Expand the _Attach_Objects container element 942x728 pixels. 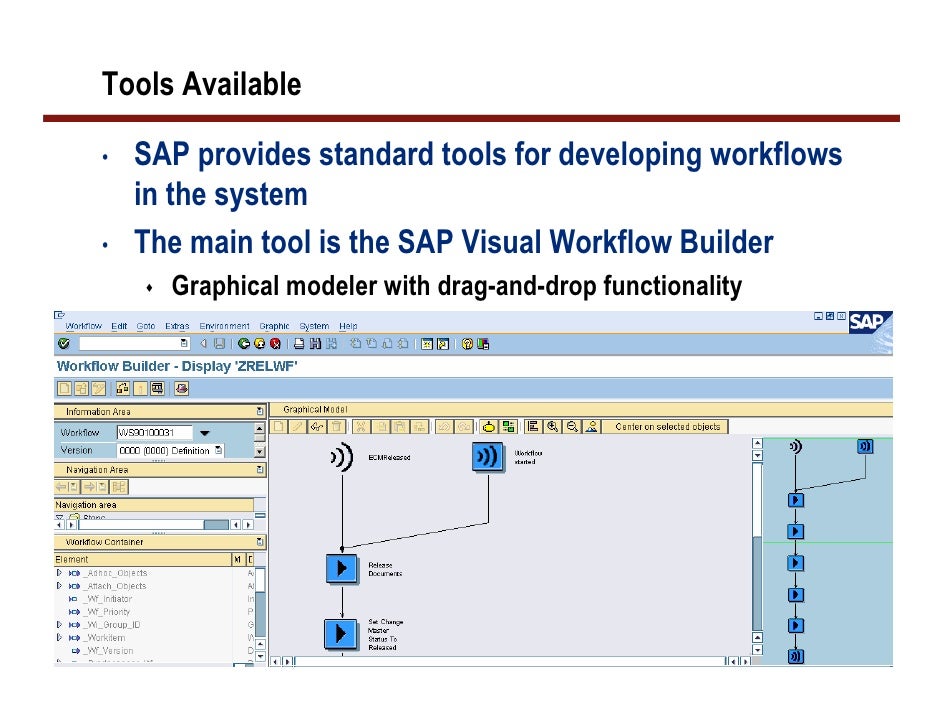[x=59, y=586]
